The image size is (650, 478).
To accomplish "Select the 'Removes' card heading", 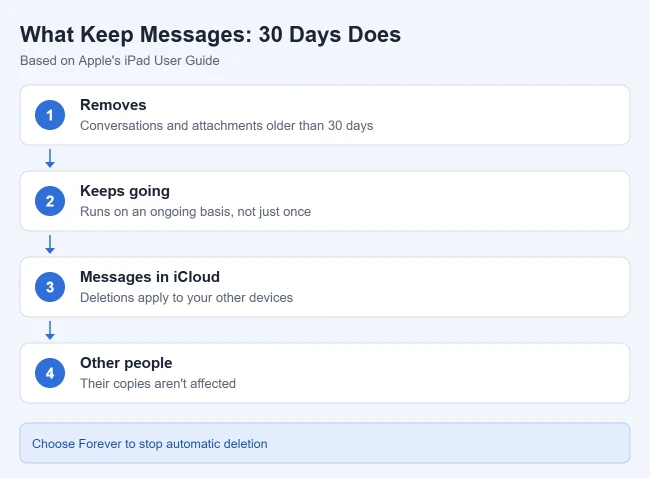I will click(113, 105).
